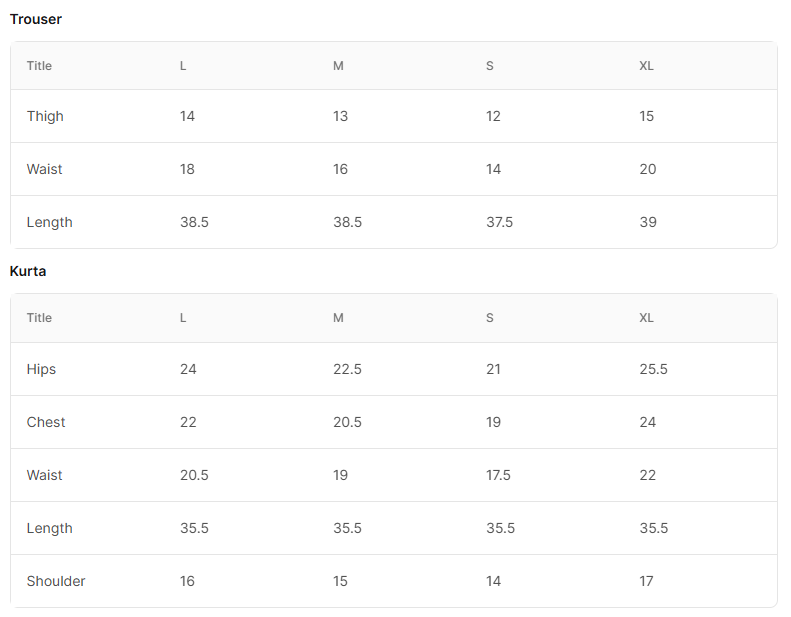Click the Trouser Thigh value 13 for M
791x617 pixels.
[x=341, y=117]
